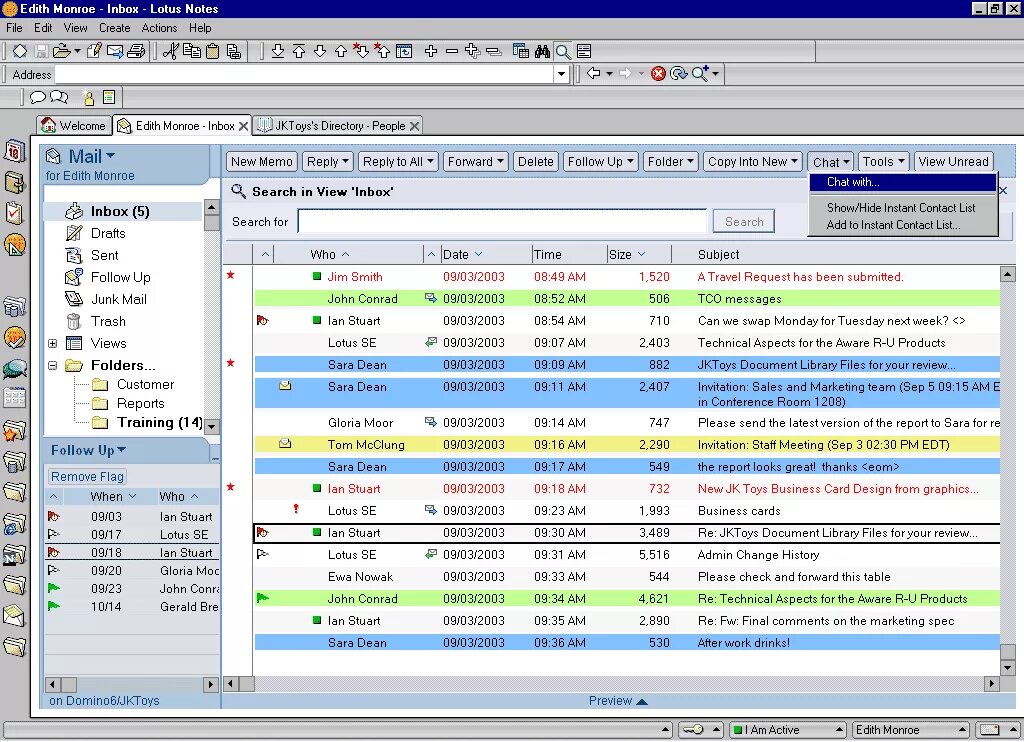Click the message list vertical scrollbar down arrow
Image resolution: width=1024 pixels, height=742 pixels.
pos(1007,668)
